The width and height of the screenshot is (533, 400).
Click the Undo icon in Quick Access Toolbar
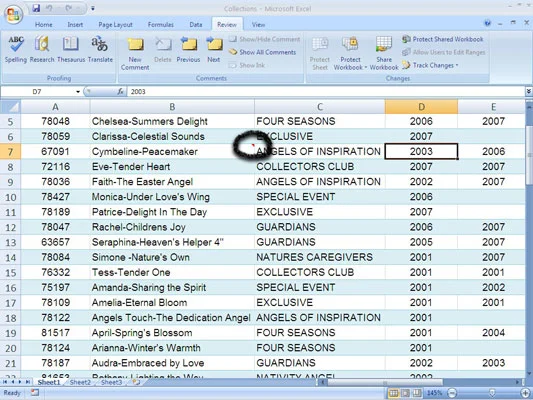(x=49, y=8)
